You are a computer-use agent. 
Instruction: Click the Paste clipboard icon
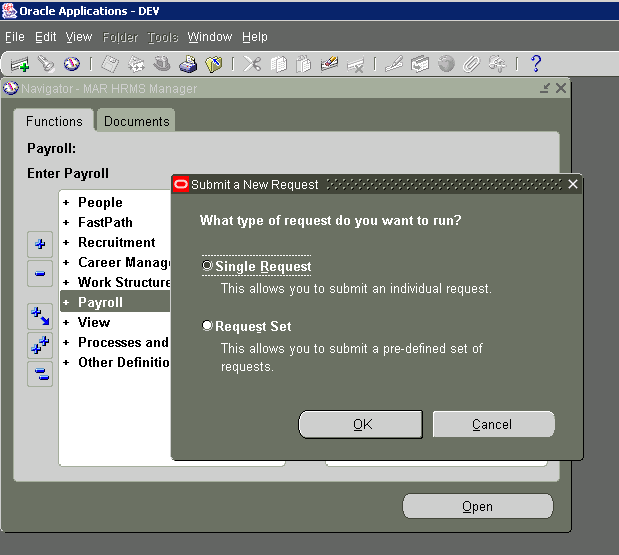304,64
